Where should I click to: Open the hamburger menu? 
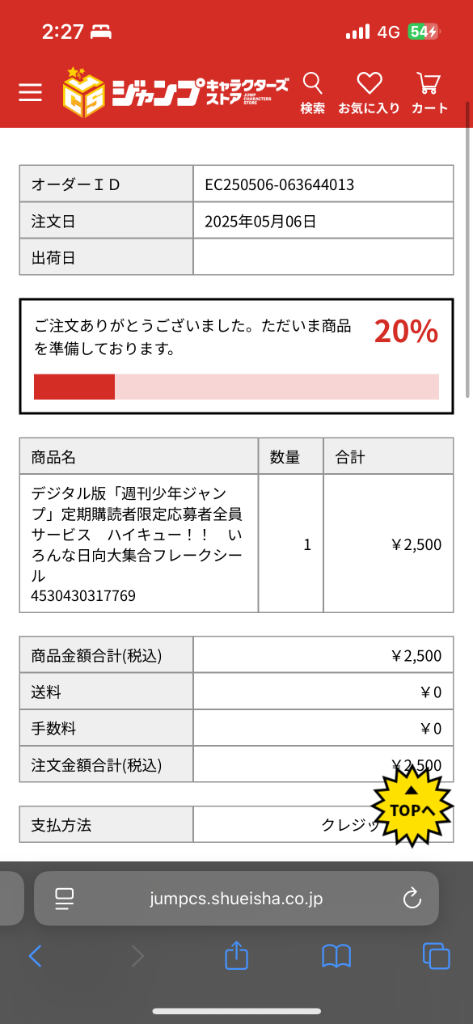point(30,92)
